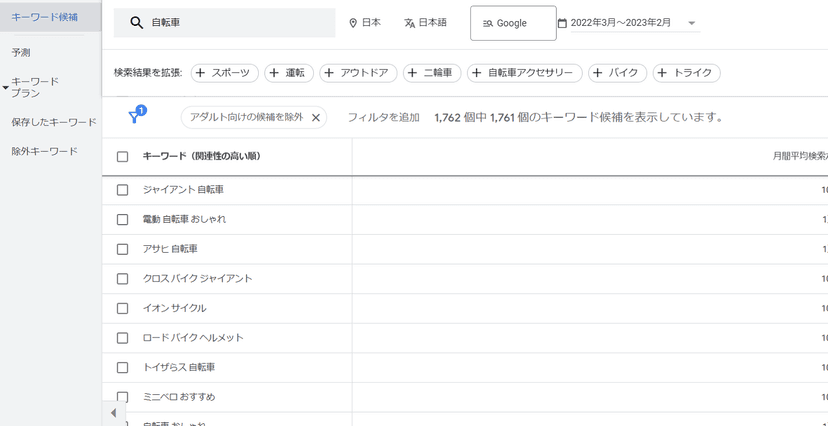
Task: Click keyword text ミニベロ おすすめ
Action: 179,396
